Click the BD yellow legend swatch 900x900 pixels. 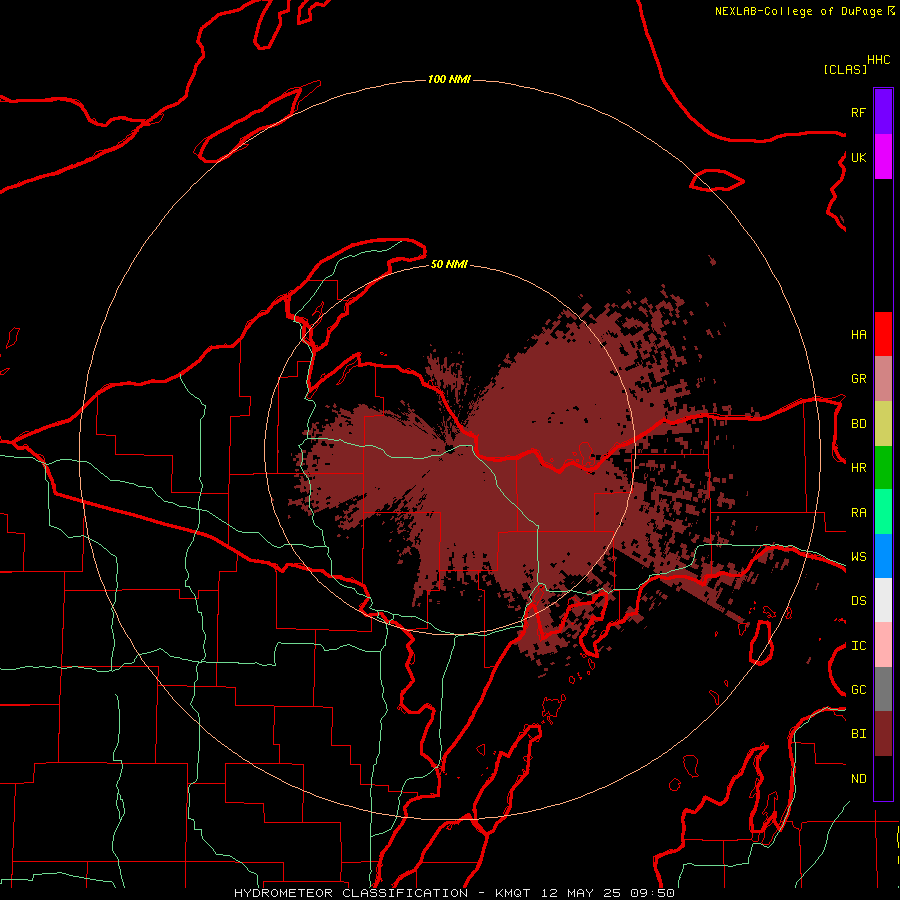883,424
